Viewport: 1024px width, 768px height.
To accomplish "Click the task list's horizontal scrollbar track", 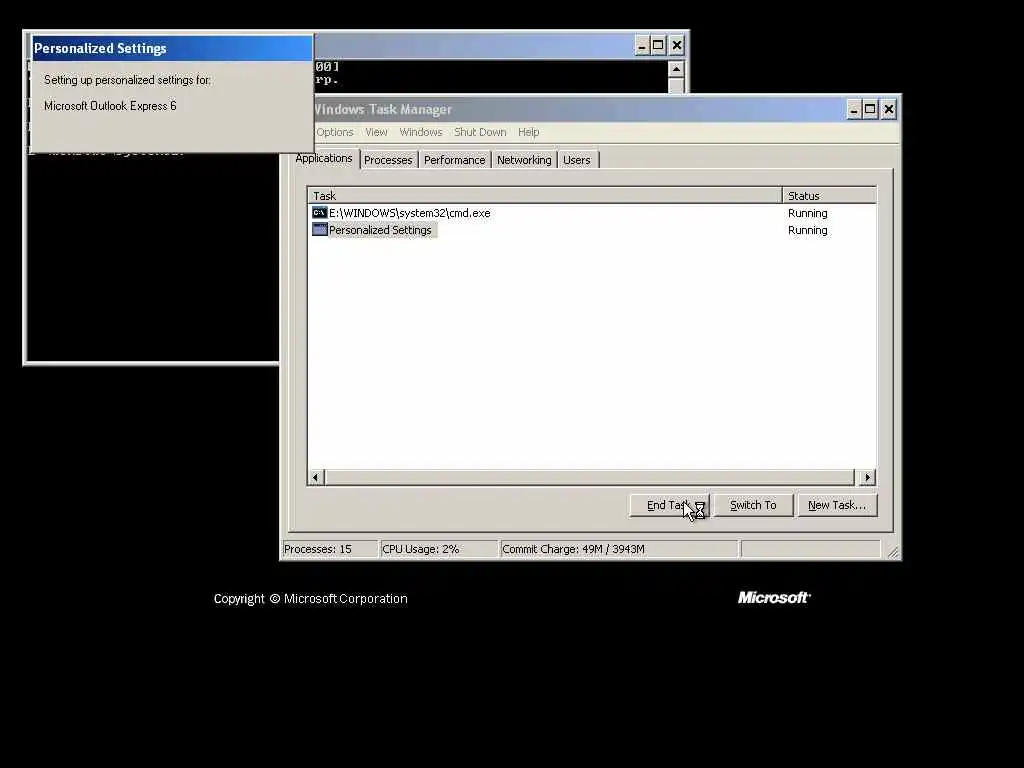I will pos(590,477).
